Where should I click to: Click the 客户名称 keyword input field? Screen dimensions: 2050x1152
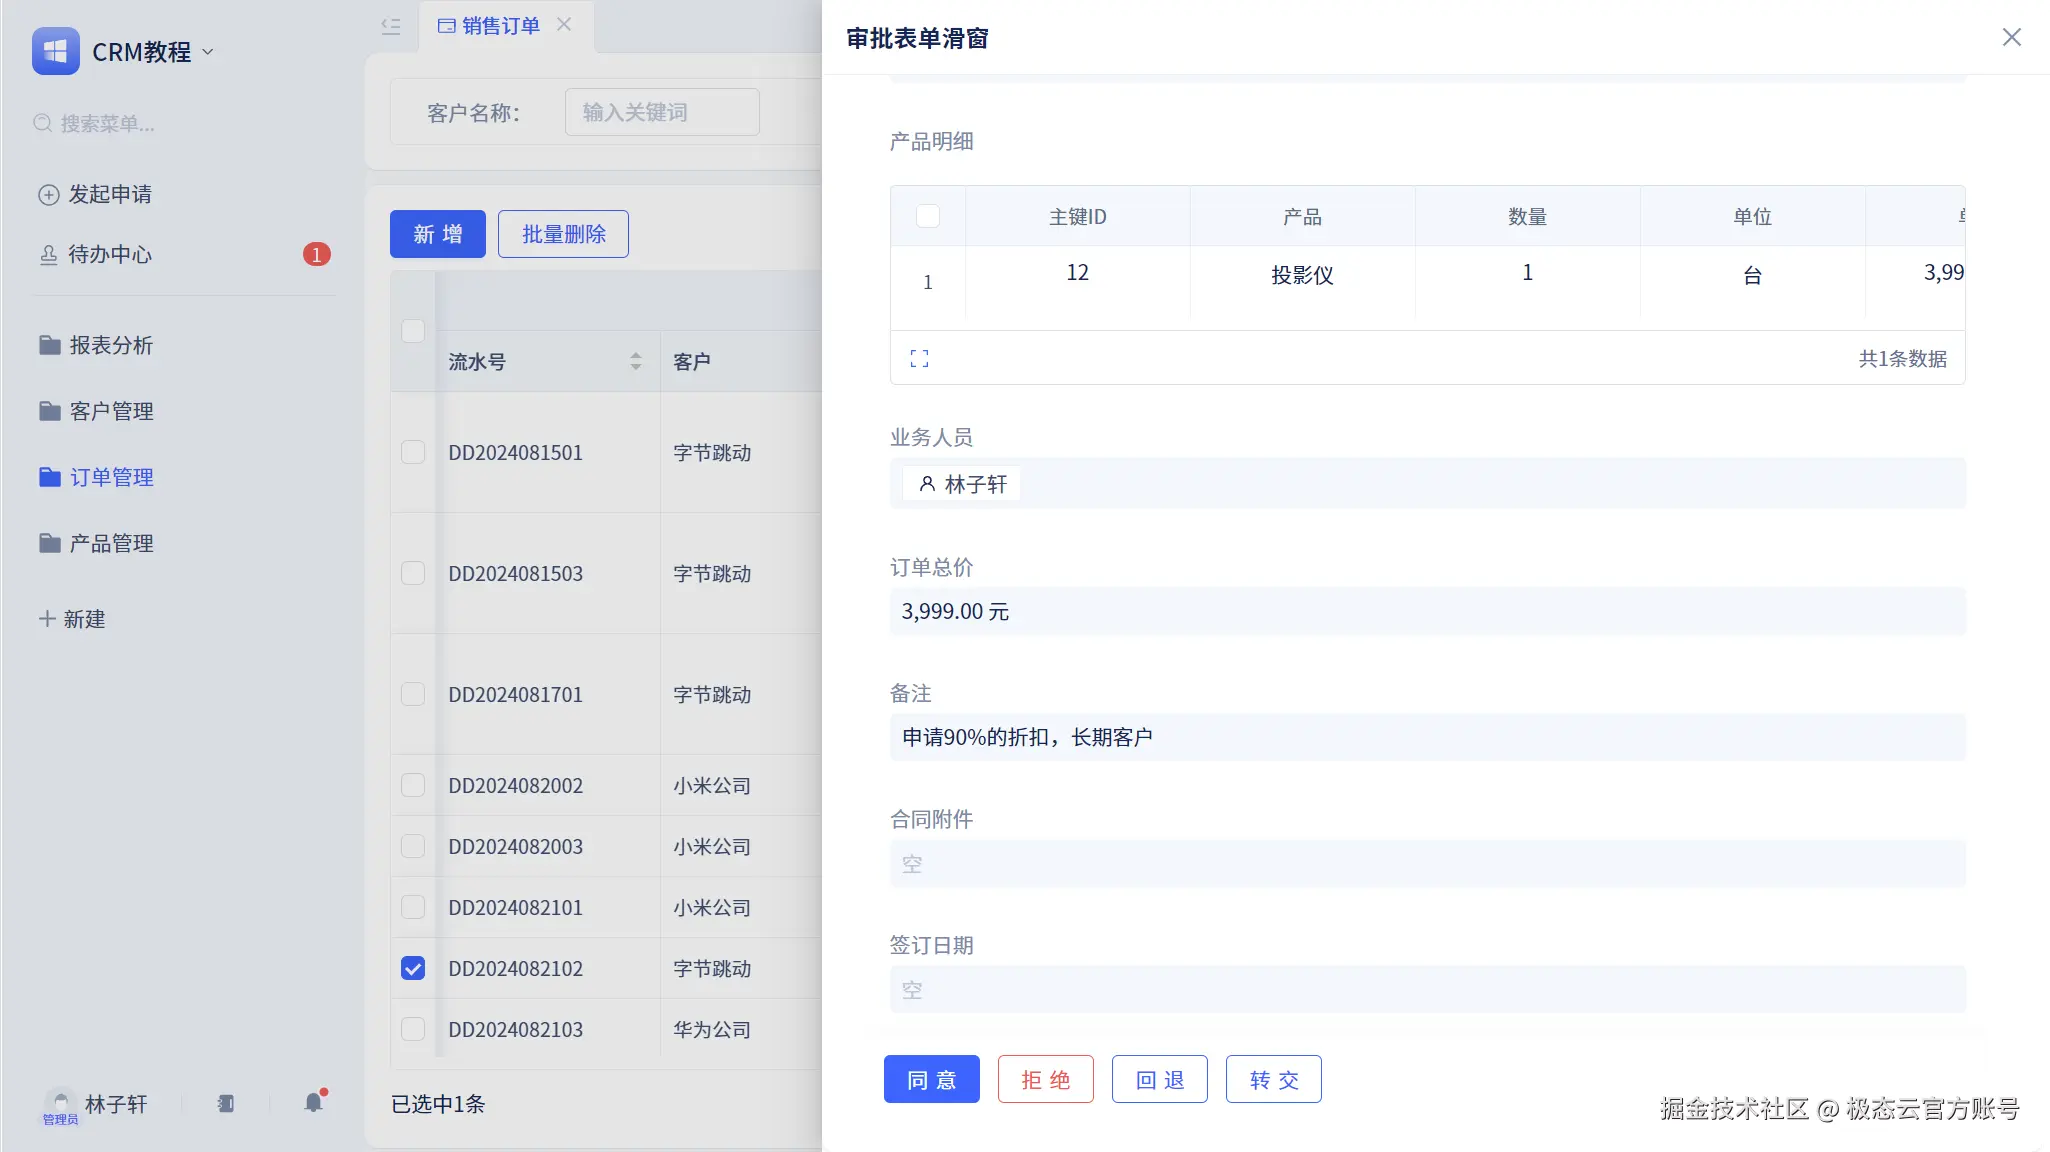click(x=661, y=112)
